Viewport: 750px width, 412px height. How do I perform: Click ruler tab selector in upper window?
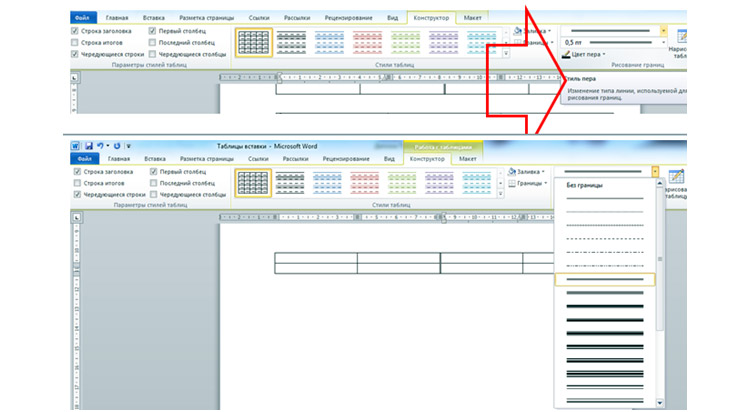(74, 78)
